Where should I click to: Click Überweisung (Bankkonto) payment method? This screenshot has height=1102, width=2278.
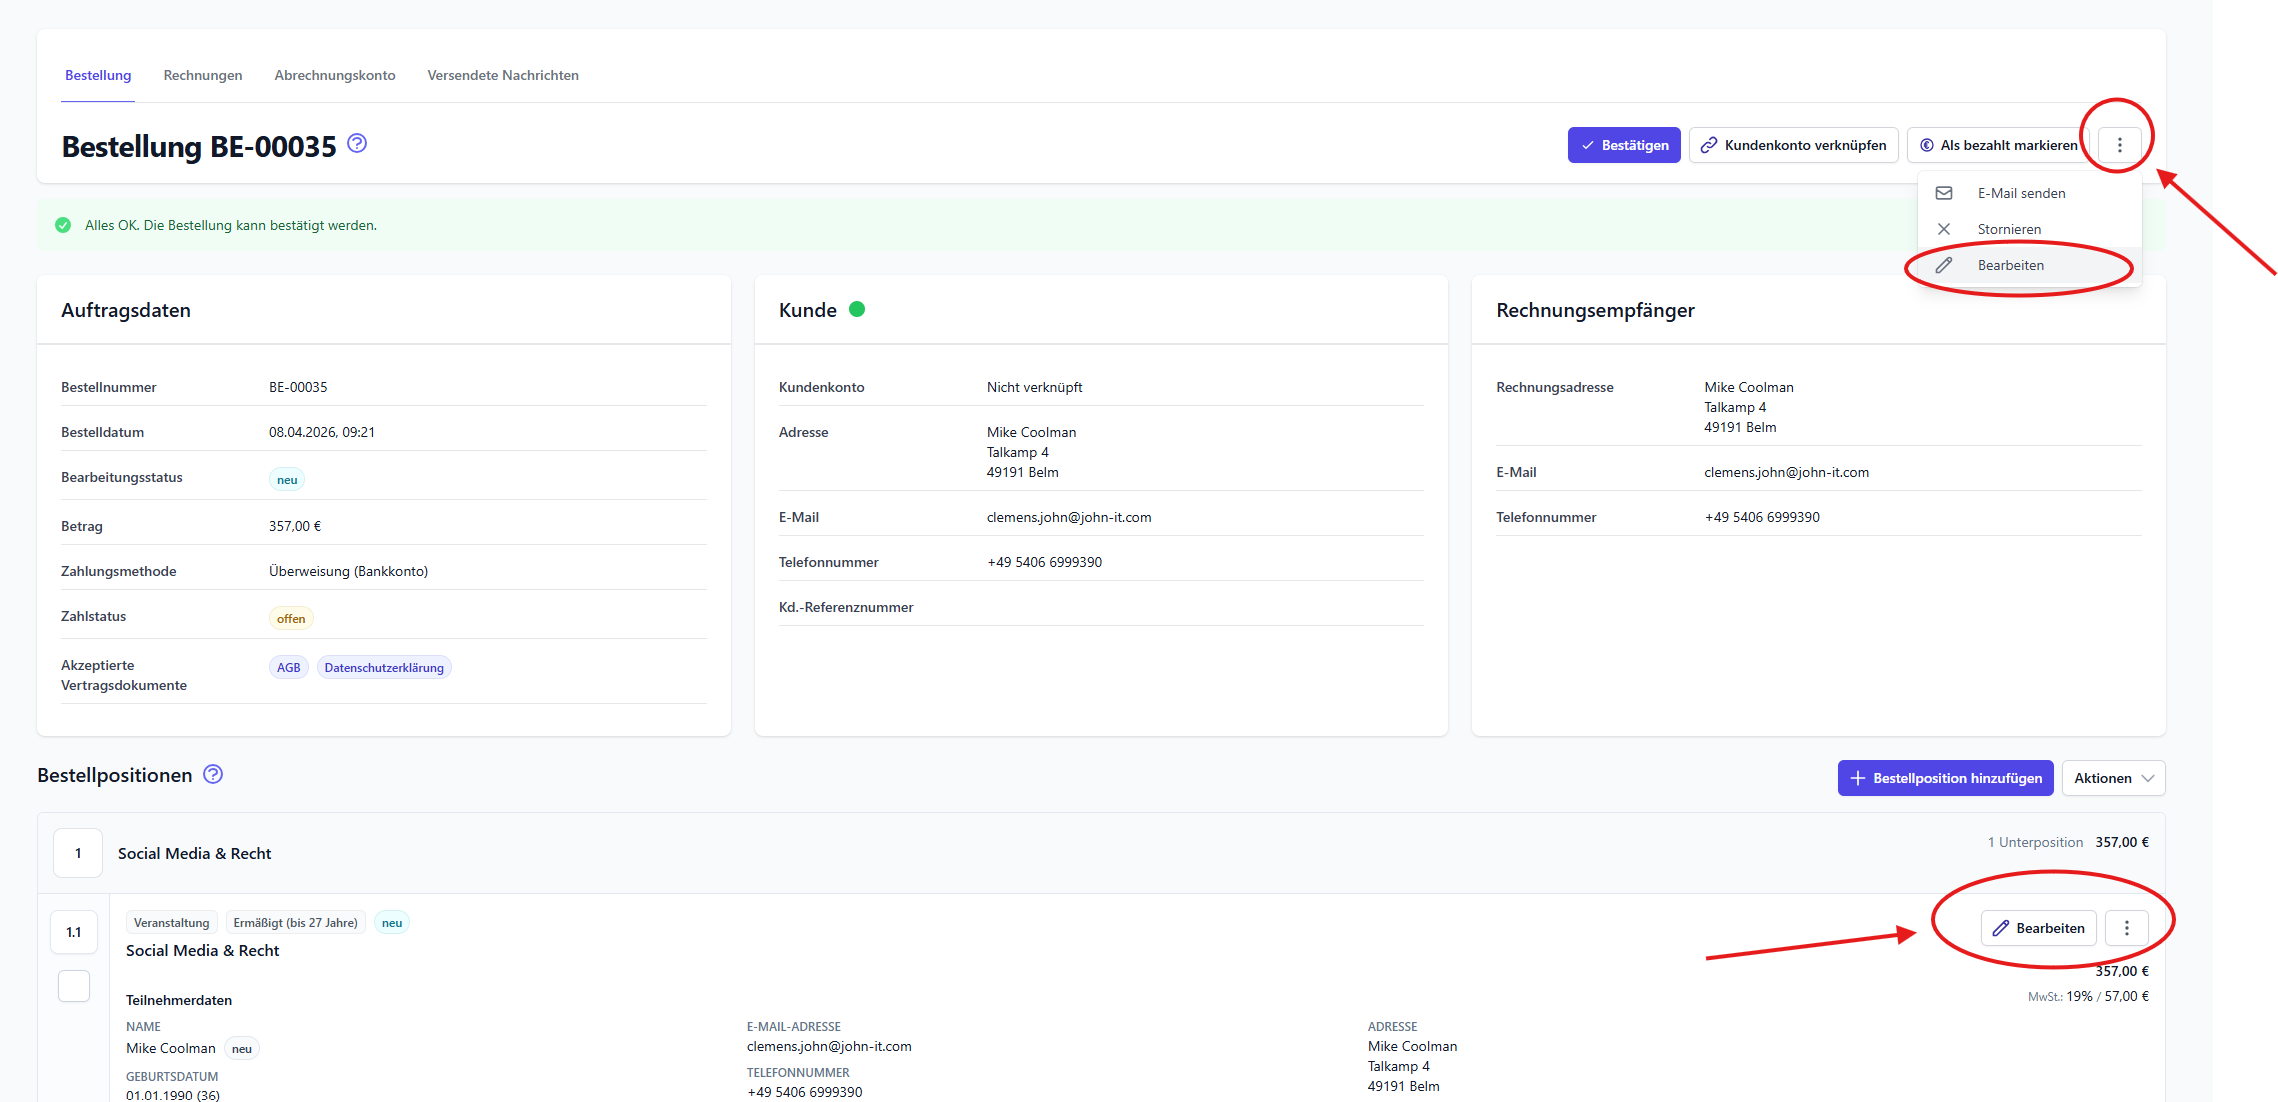click(x=348, y=571)
